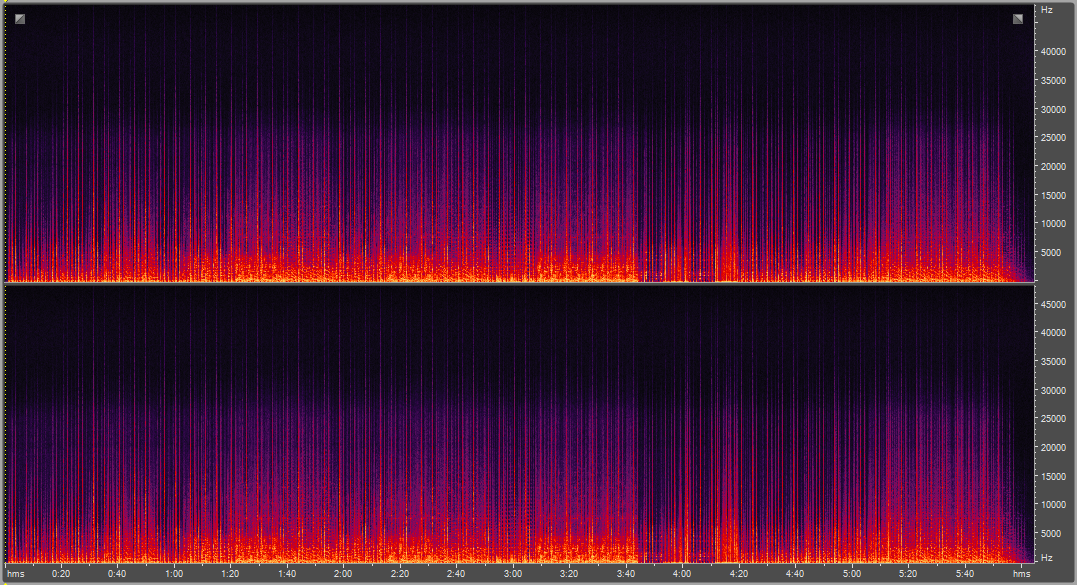Click the right hms label on time ruler
The image size is (1077, 585).
[1021, 574]
